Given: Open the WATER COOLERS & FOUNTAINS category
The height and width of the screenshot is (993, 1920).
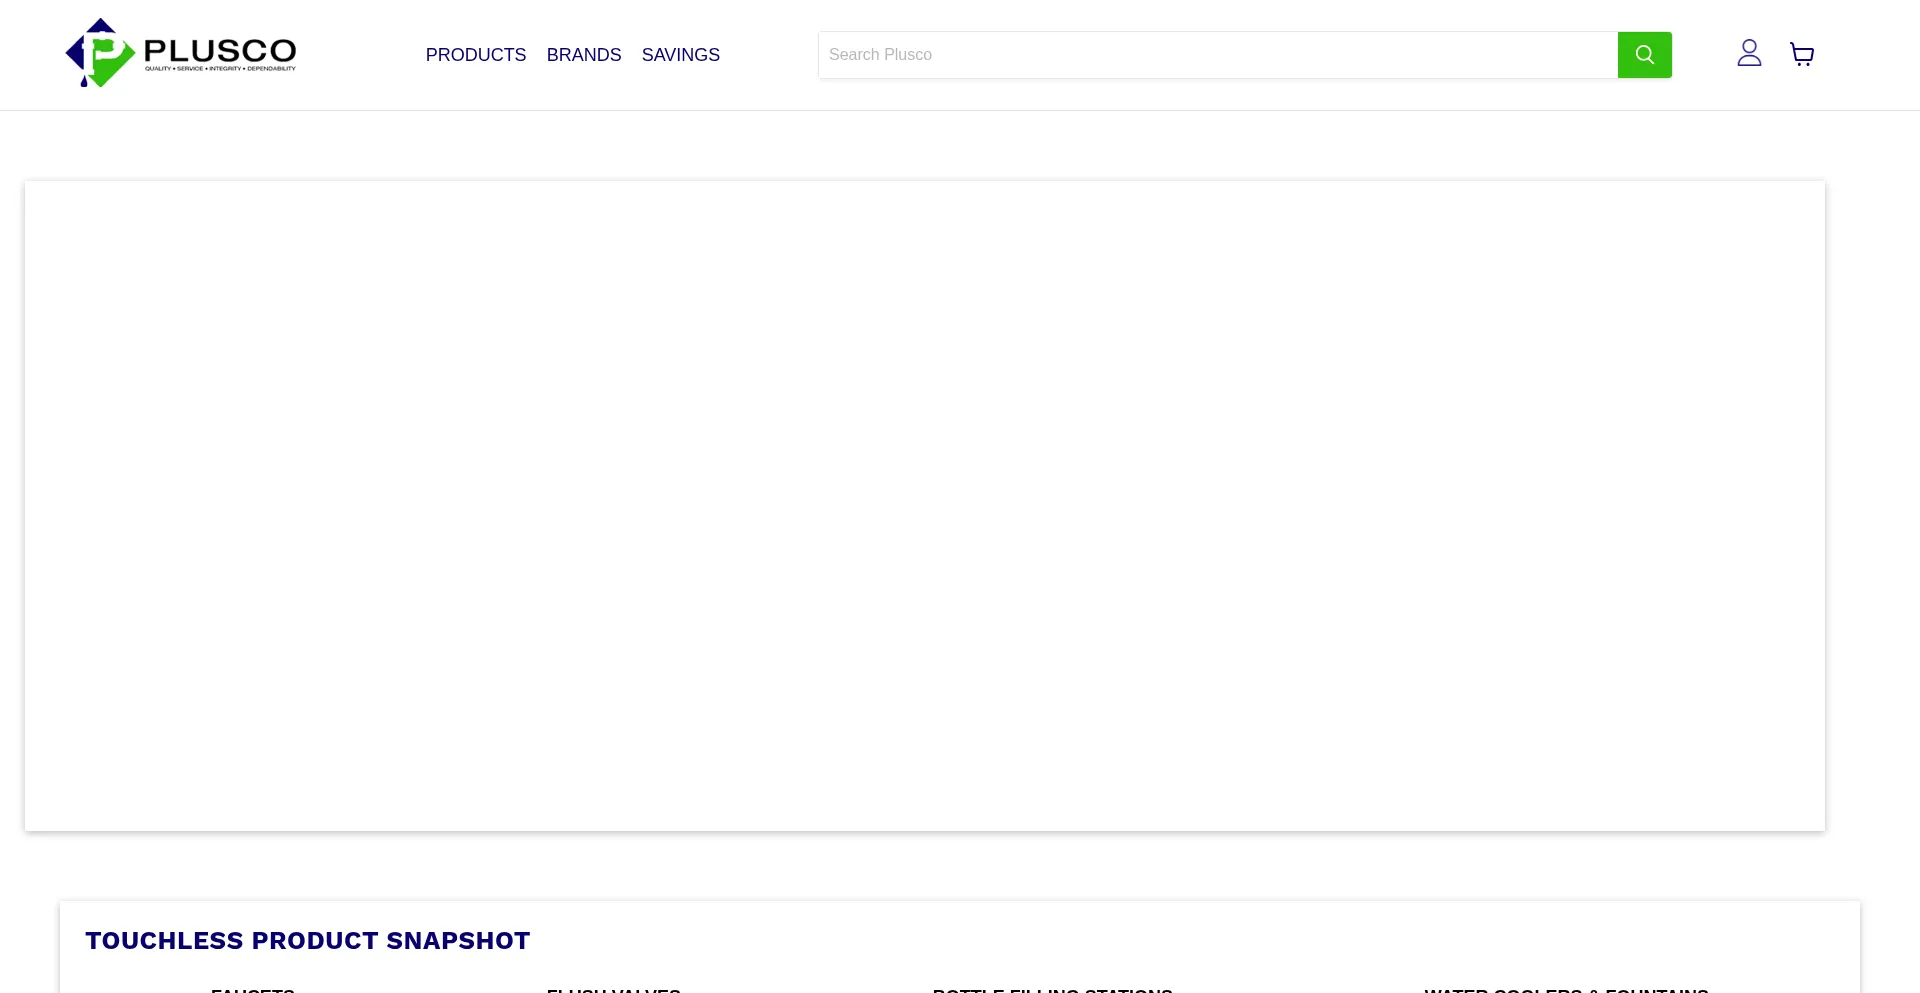Looking at the screenshot, I should point(1566,989).
